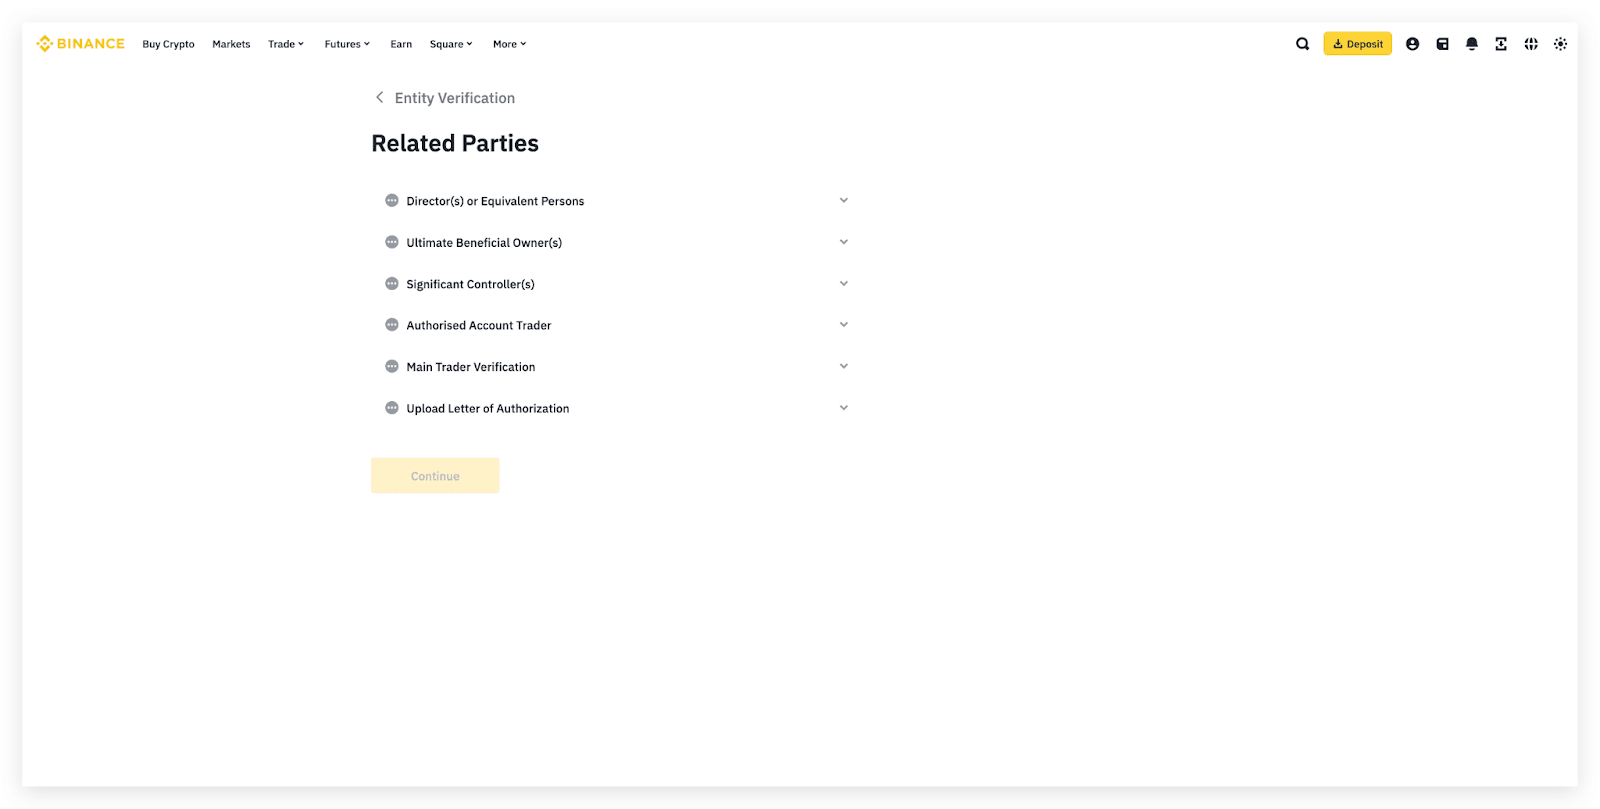Click status icon for Upload Letter of Authorization
The width and height of the screenshot is (1600, 809).
[x=392, y=408]
